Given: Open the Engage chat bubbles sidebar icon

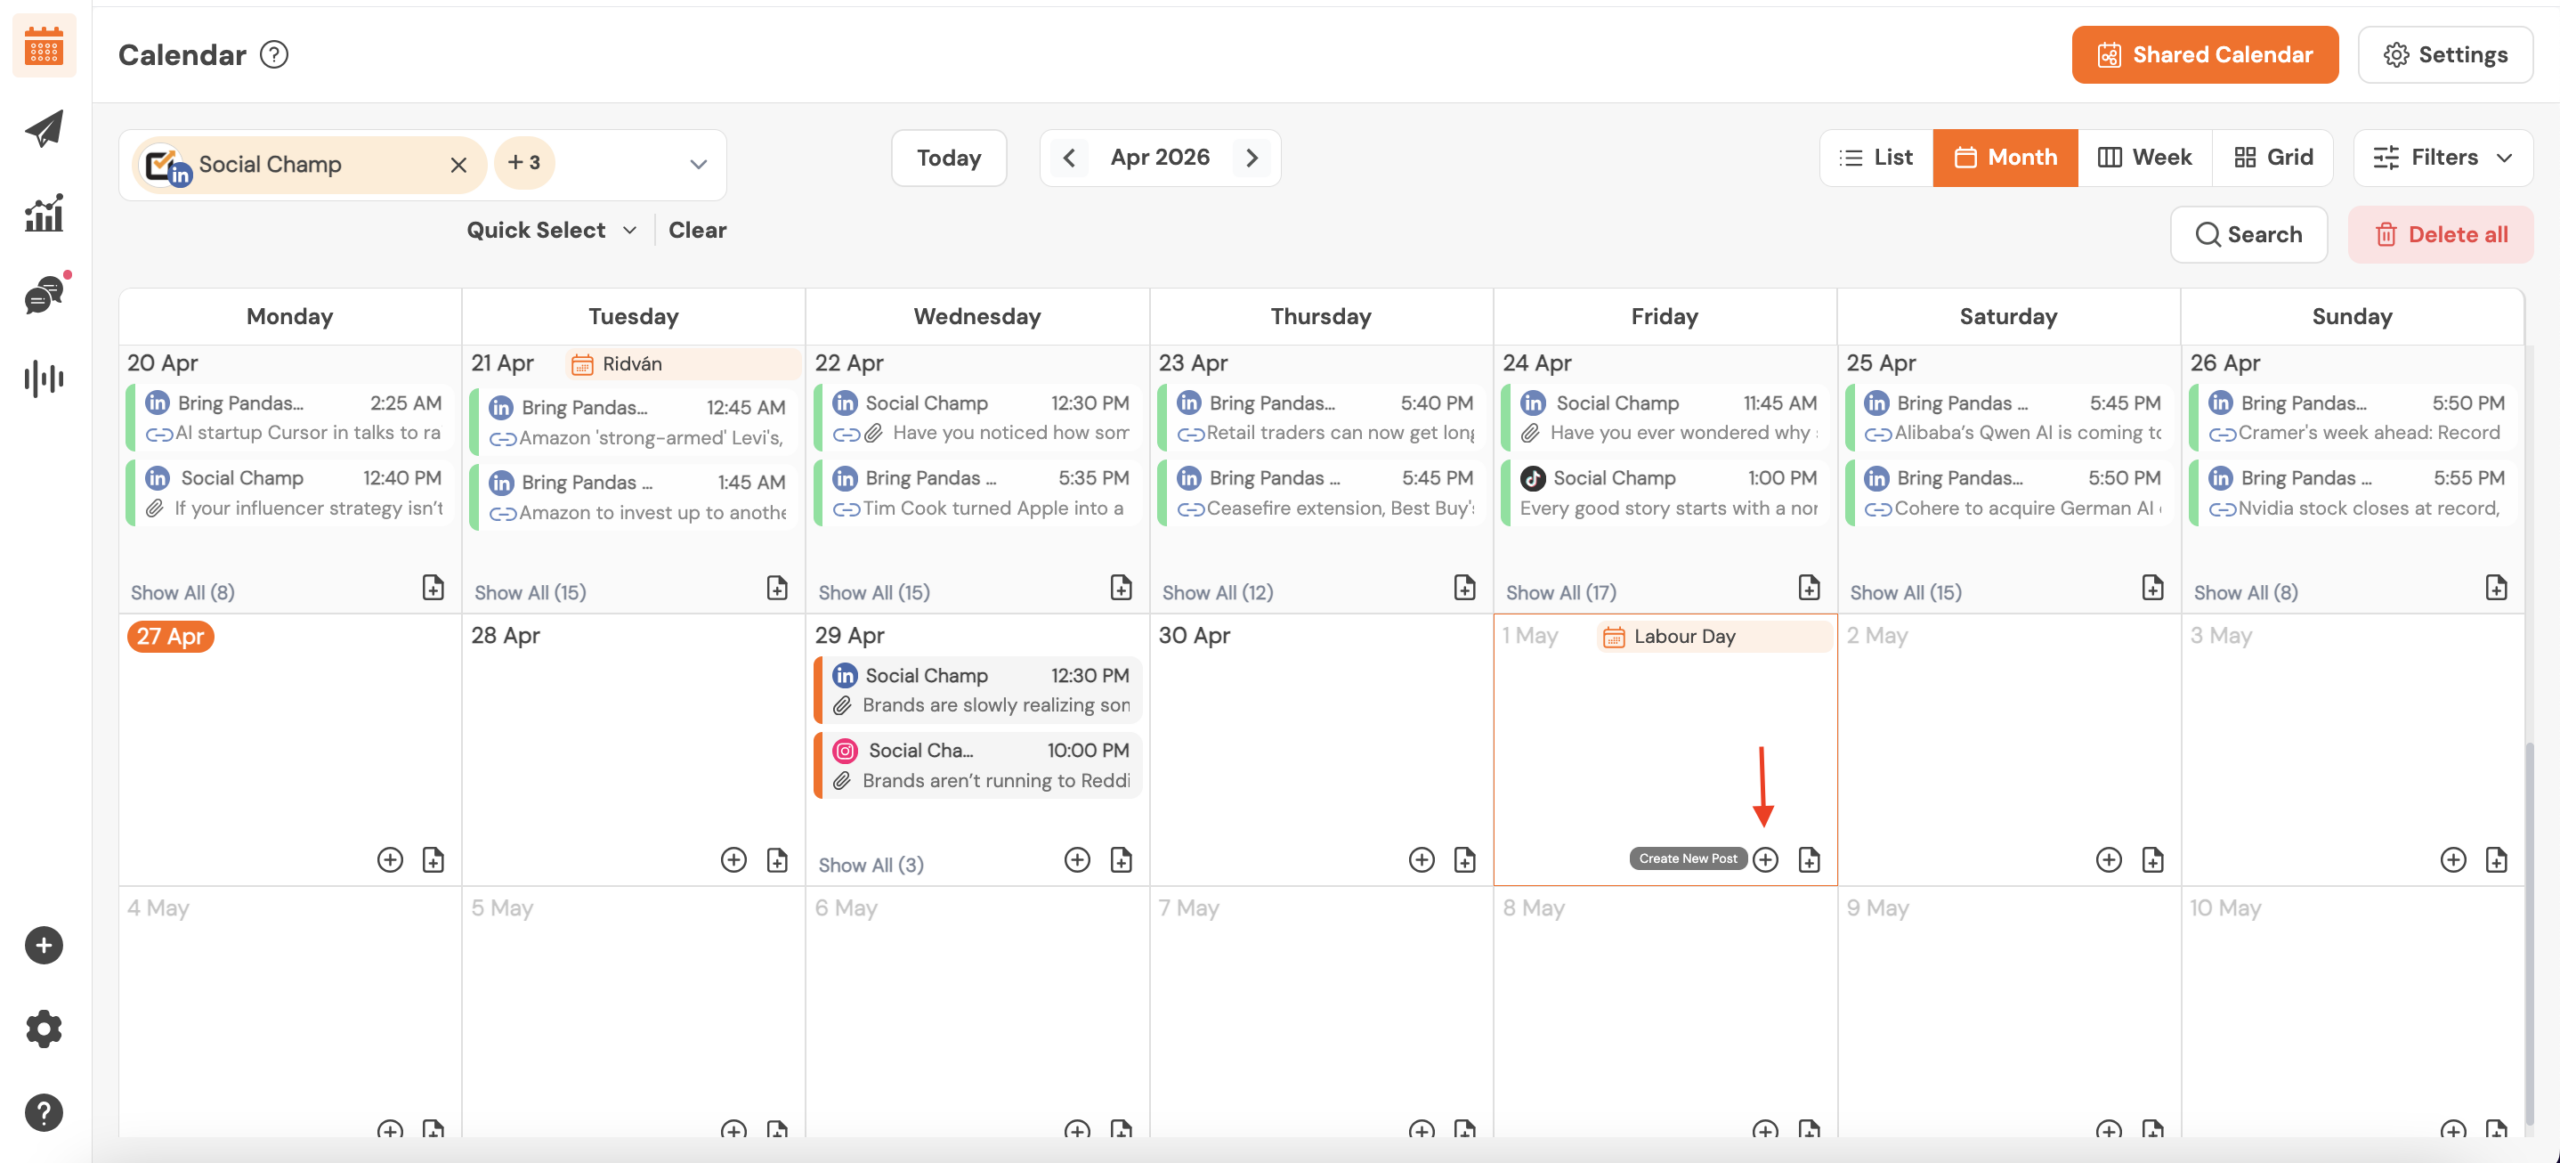Looking at the screenshot, I should coord(44,296).
